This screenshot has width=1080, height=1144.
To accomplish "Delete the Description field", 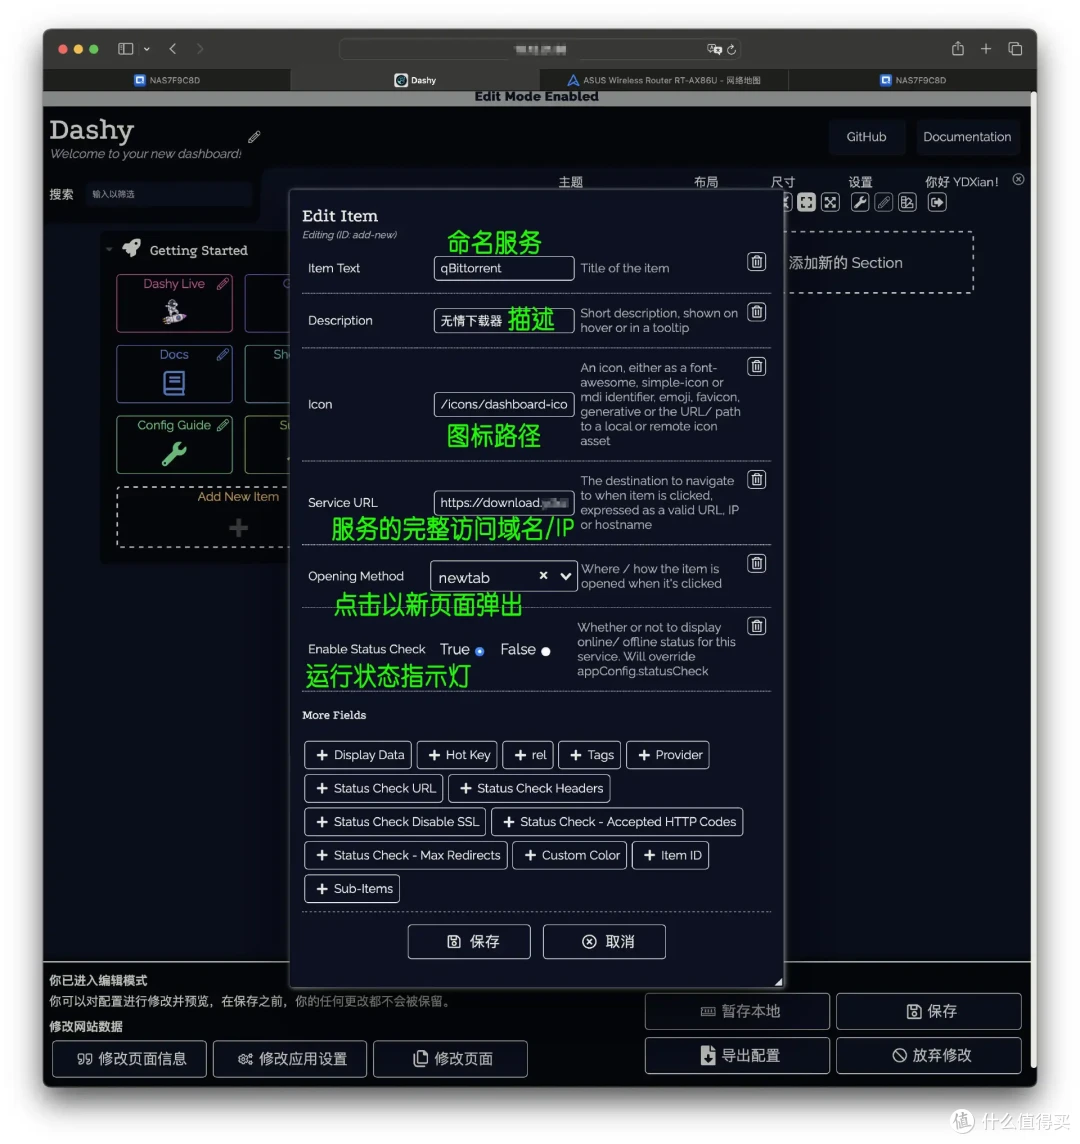I will [757, 312].
